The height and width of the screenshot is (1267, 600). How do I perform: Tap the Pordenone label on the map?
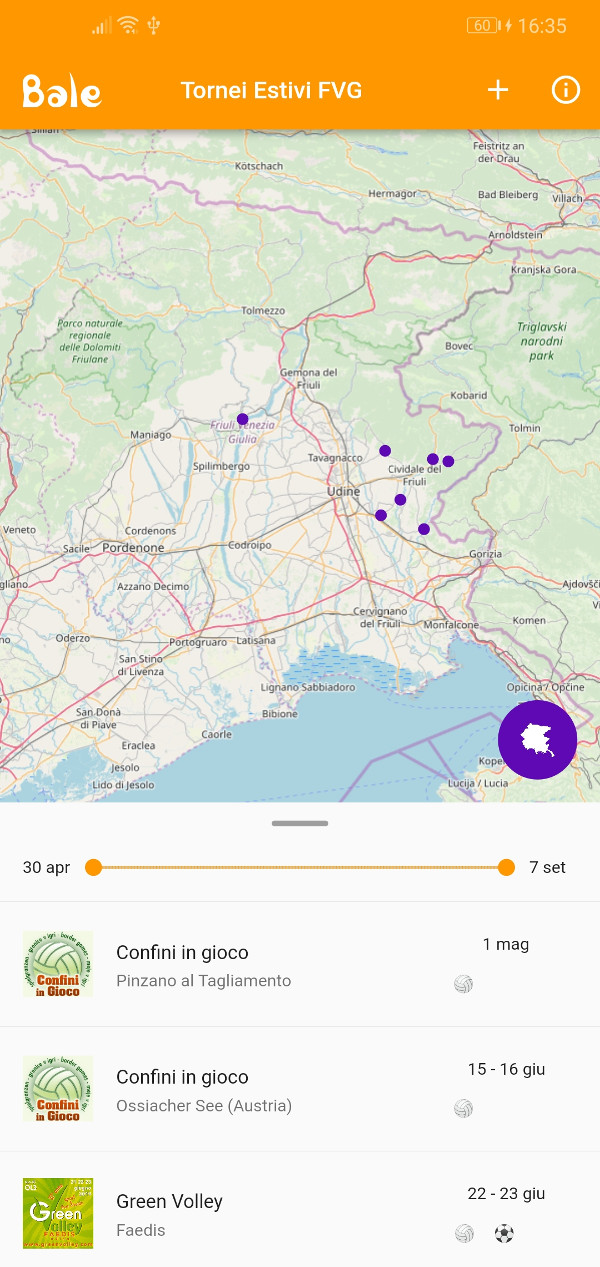[x=133, y=548]
